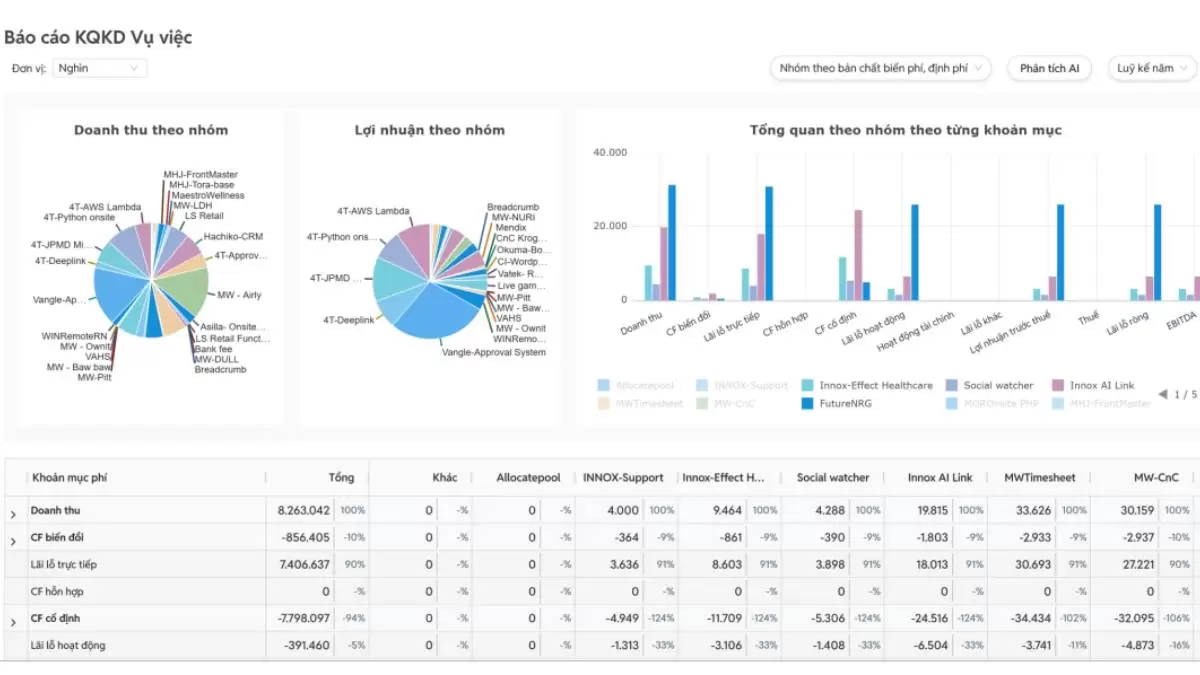Click the Innox AI Link legend marker
1200x675 pixels.
tap(1058, 385)
